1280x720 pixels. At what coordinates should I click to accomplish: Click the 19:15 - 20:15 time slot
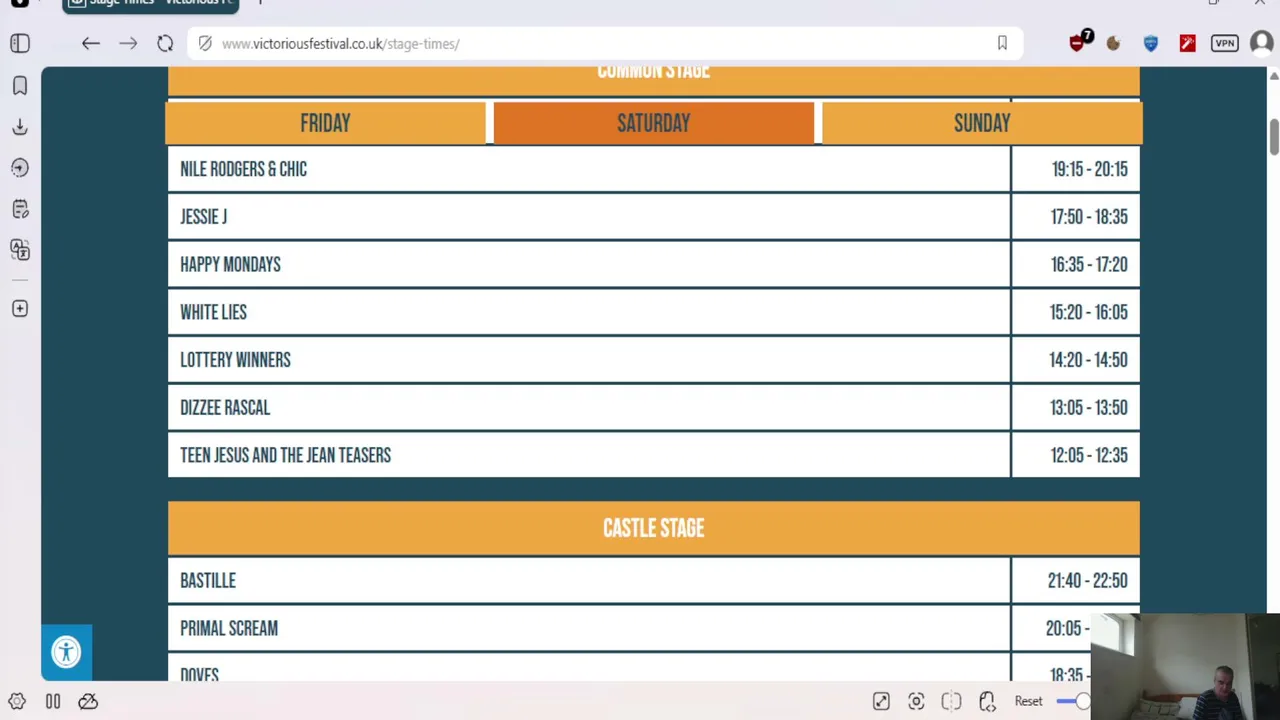pyautogui.click(x=1089, y=169)
